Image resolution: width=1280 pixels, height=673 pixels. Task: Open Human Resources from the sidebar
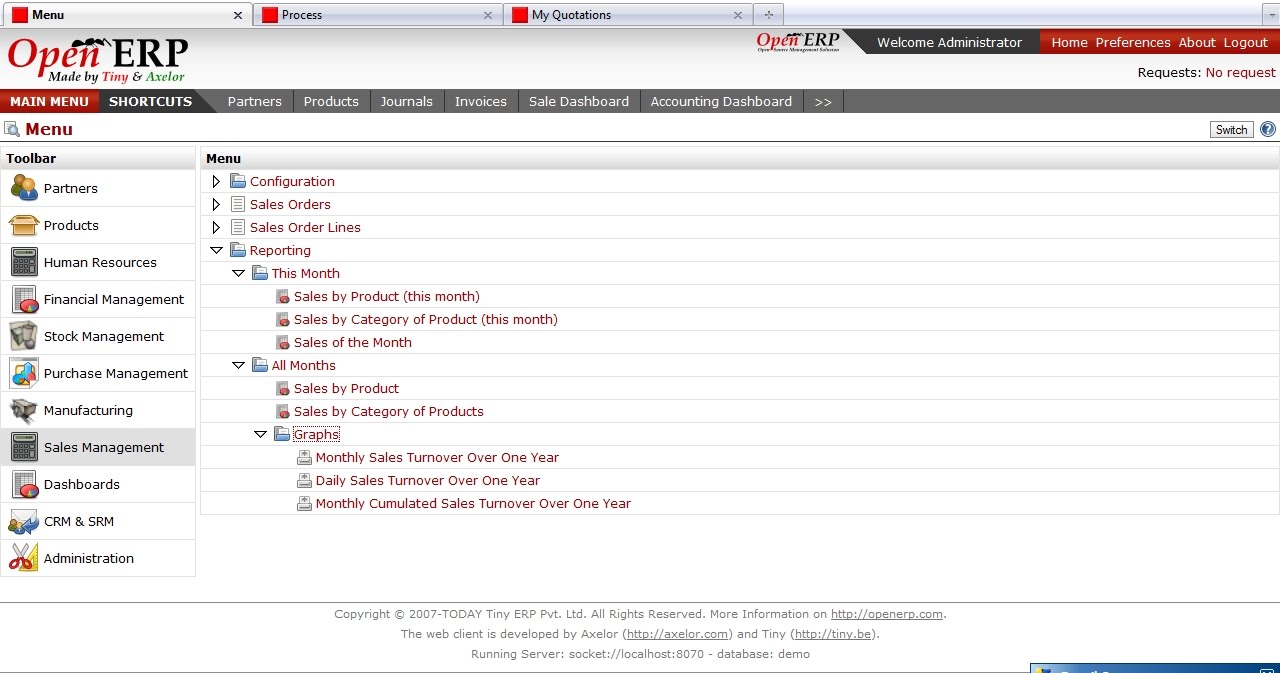pyautogui.click(x=23, y=262)
